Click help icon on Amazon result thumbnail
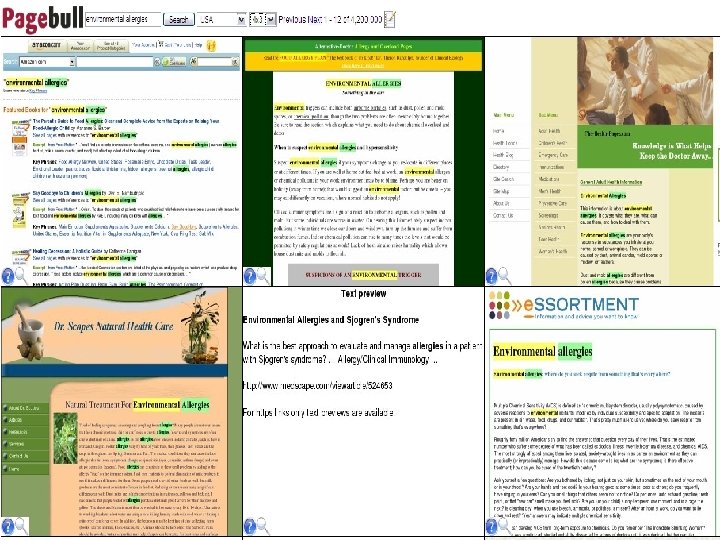Viewport: 720px width, 540px height. pos(8,276)
